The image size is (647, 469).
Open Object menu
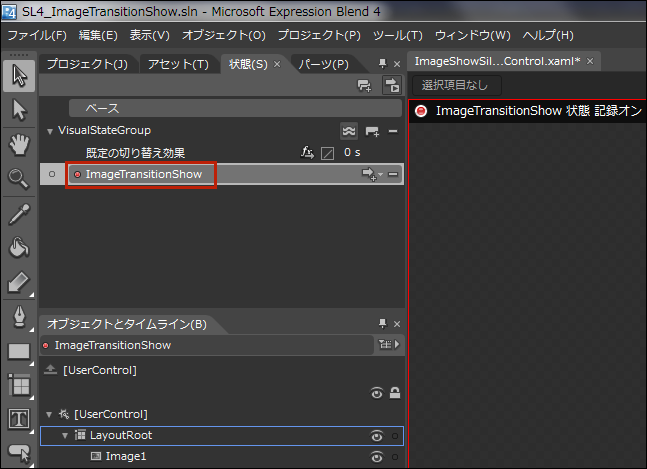tap(224, 35)
